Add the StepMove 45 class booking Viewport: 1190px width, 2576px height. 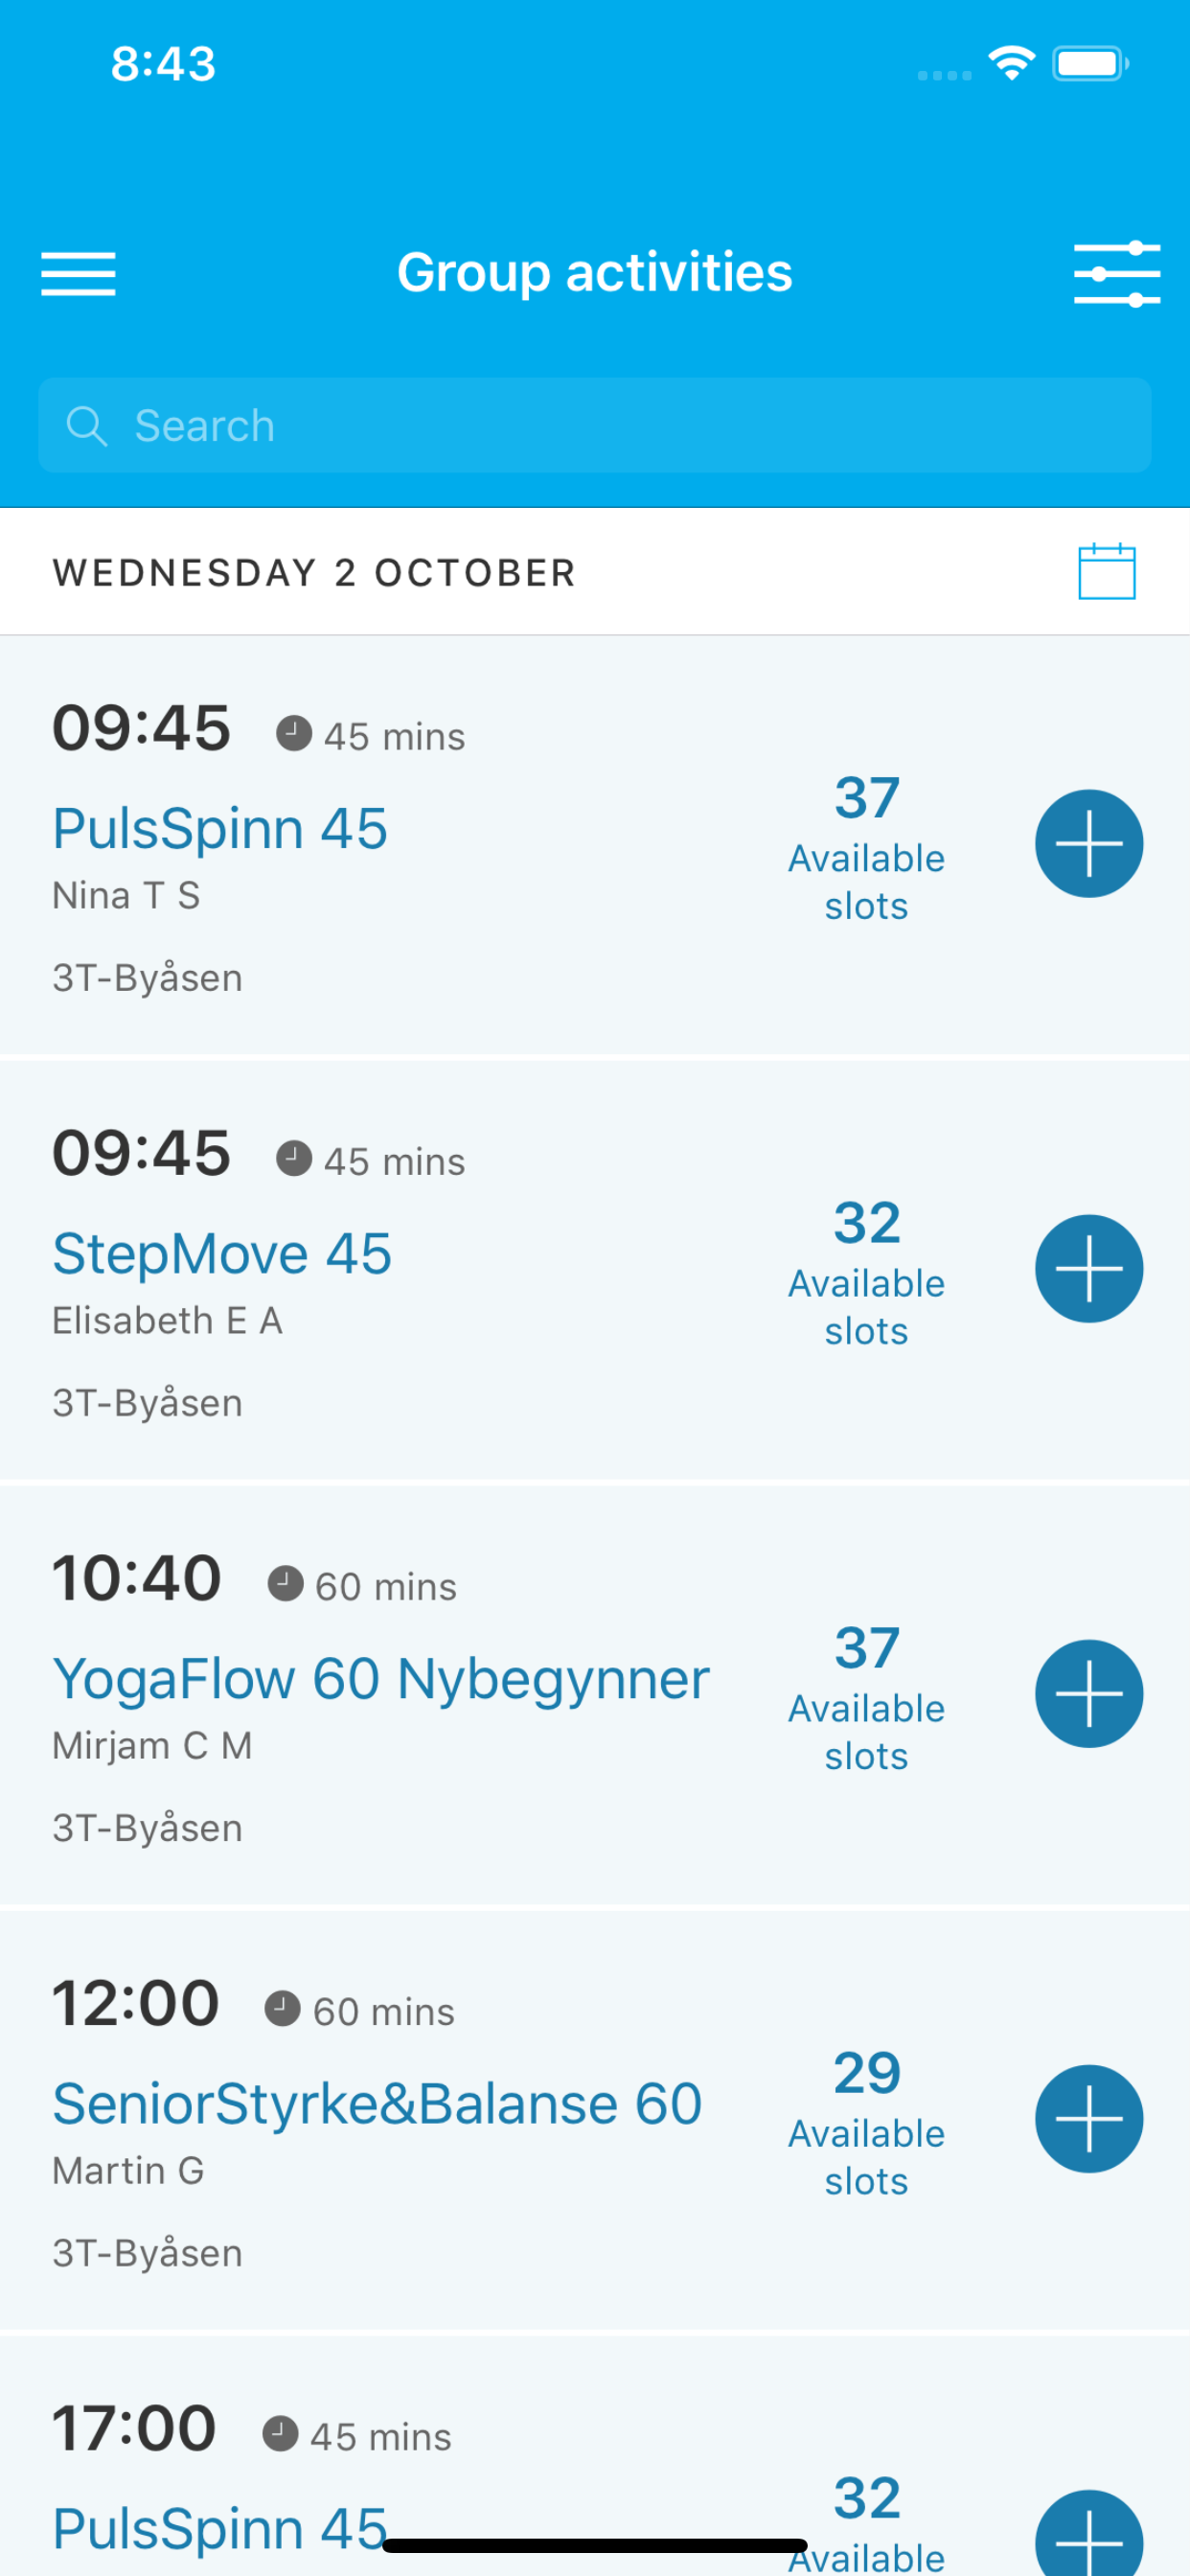1088,1268
